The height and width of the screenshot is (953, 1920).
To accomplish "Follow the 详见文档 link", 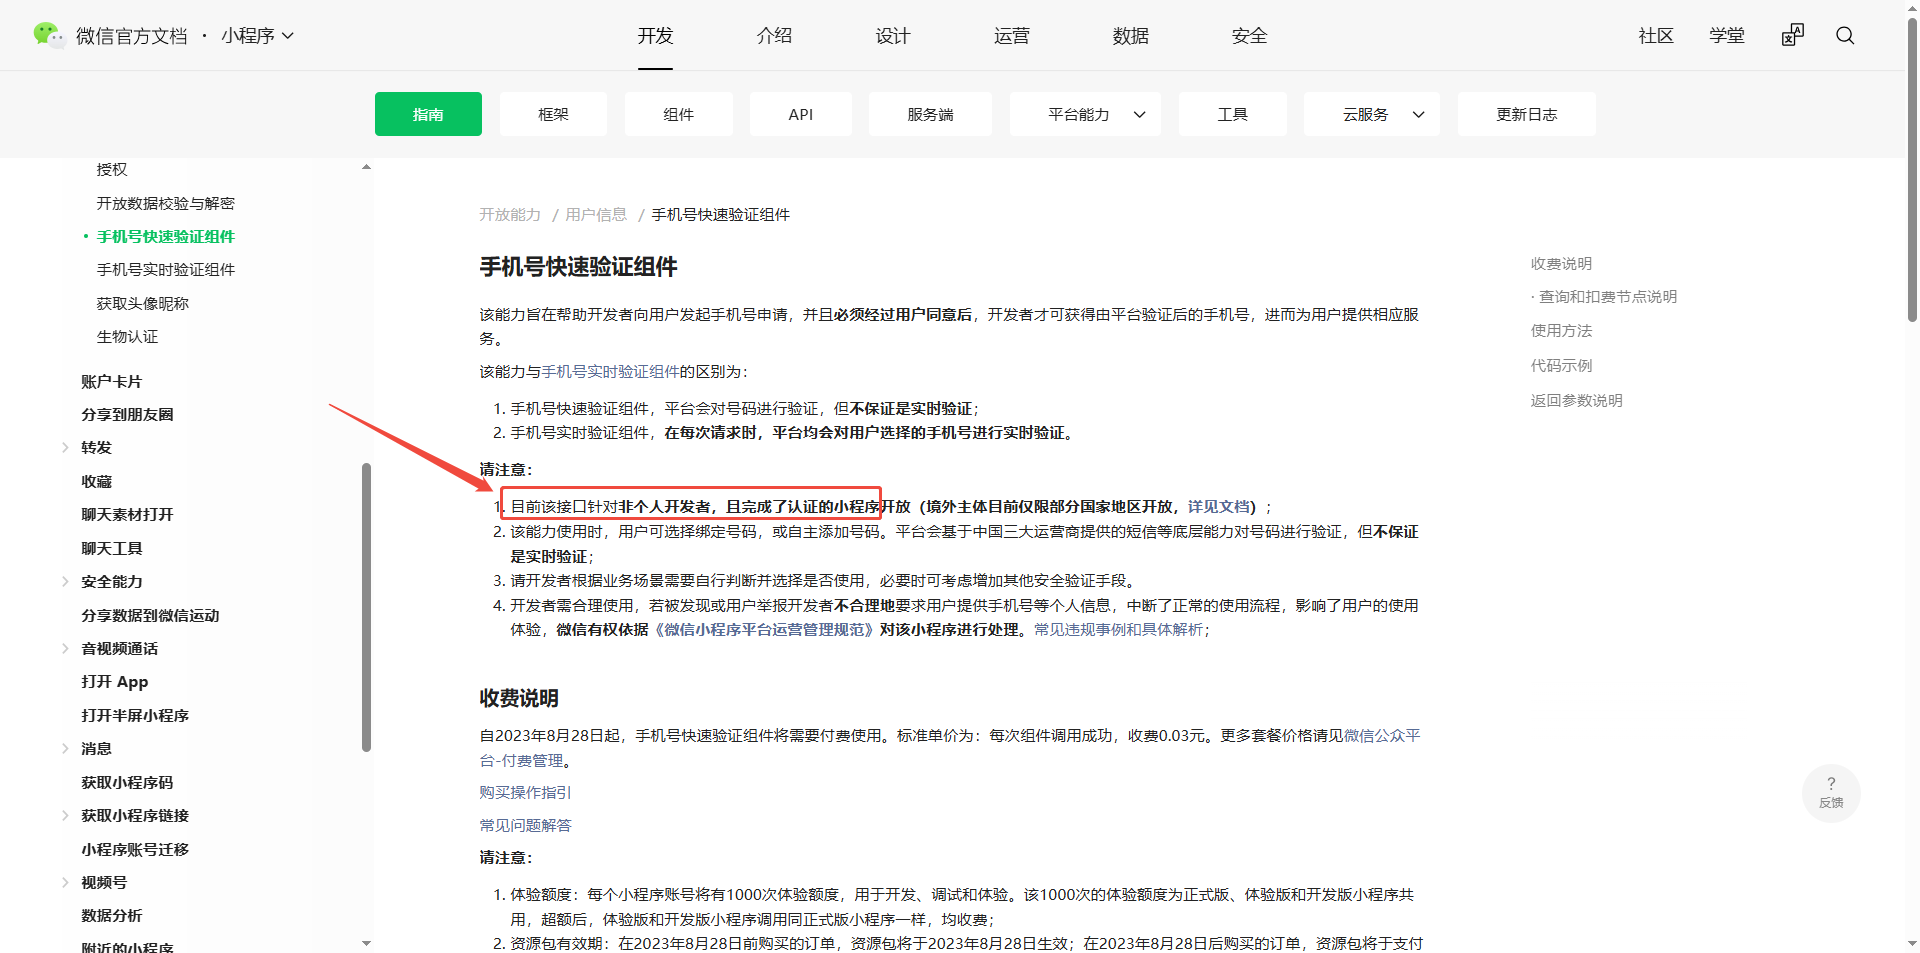I will click(x=1218, y=507).
